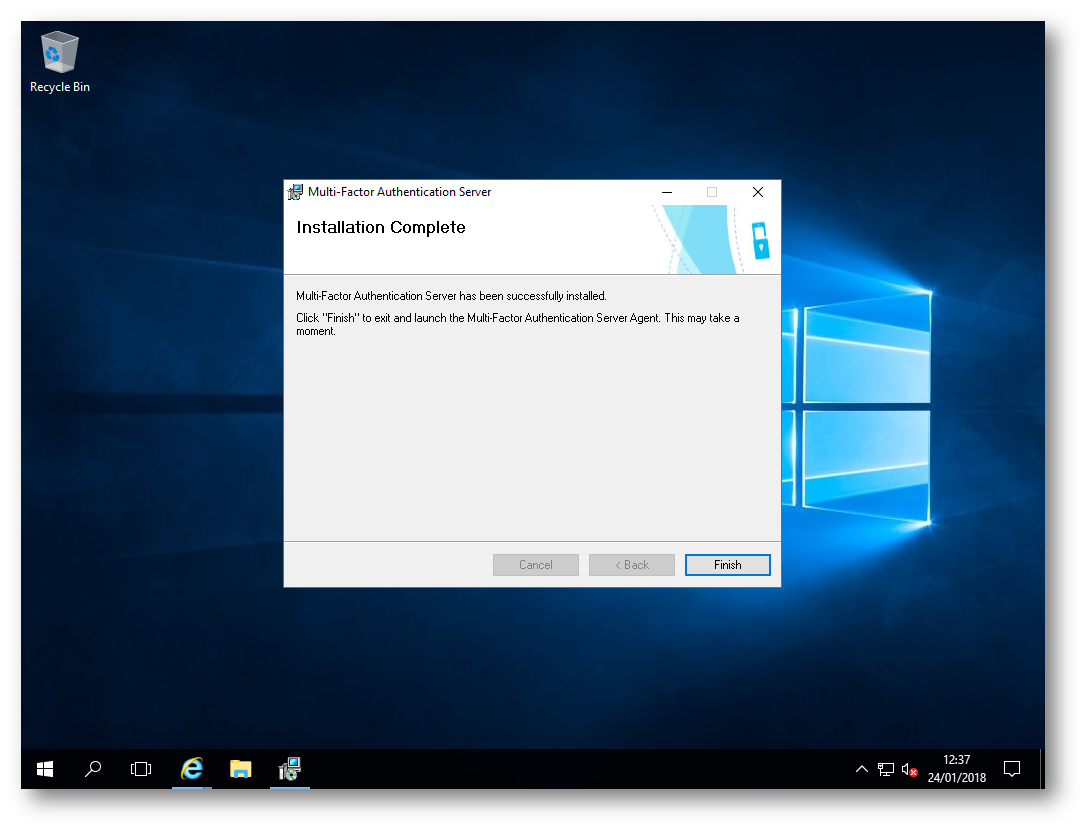Open the Windows Start menu
The image size is (1087, 831).
45,769
